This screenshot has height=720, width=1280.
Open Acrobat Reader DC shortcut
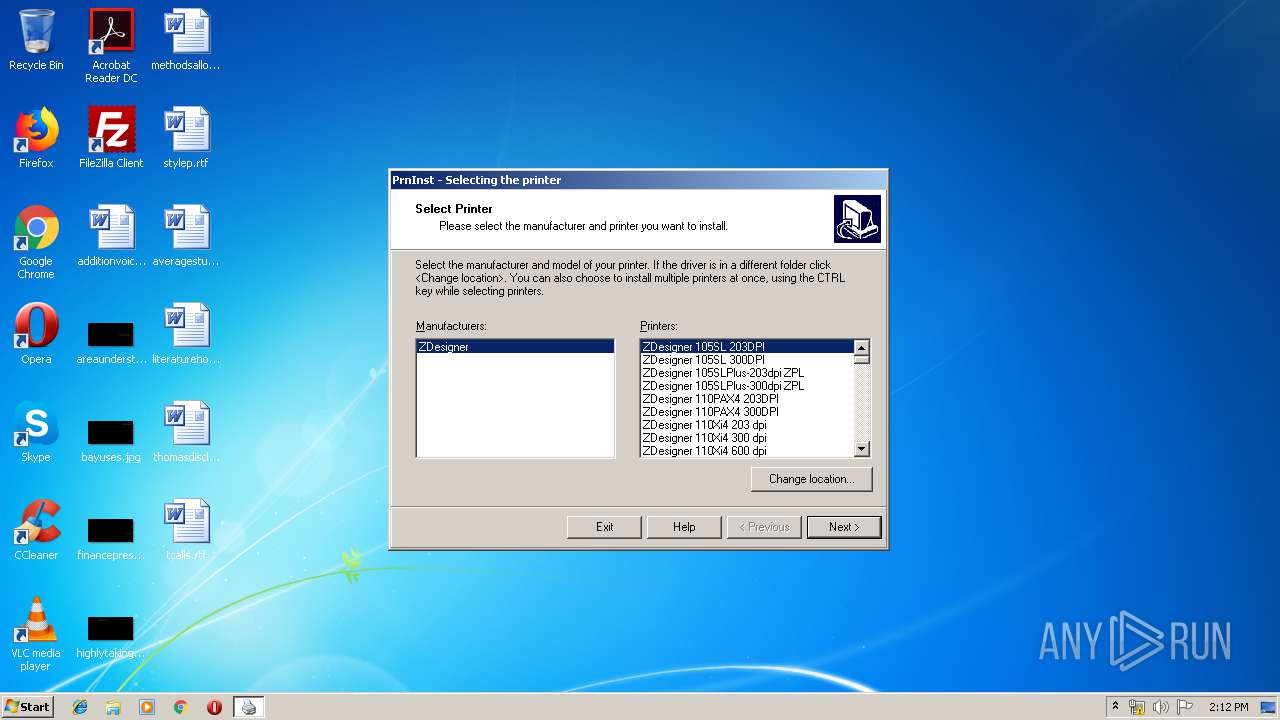(111, 46)
